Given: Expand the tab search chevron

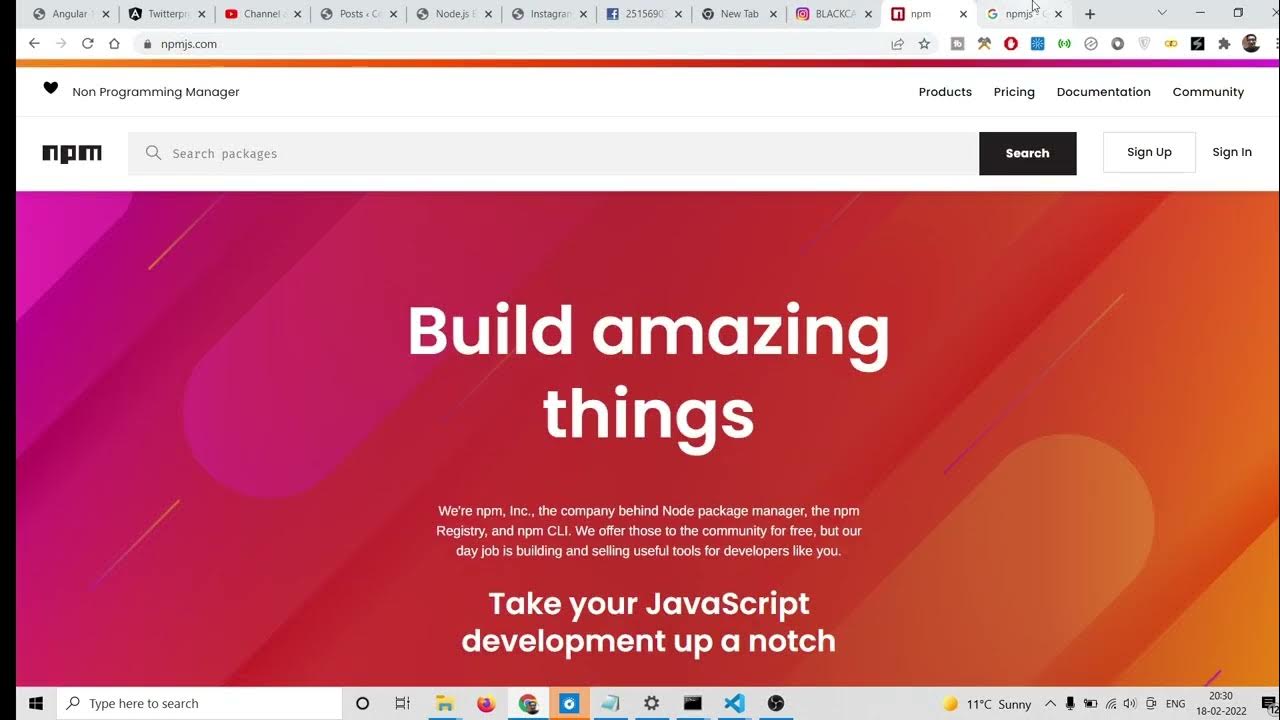Looking at the screenshot, I should pos(1161,13).
